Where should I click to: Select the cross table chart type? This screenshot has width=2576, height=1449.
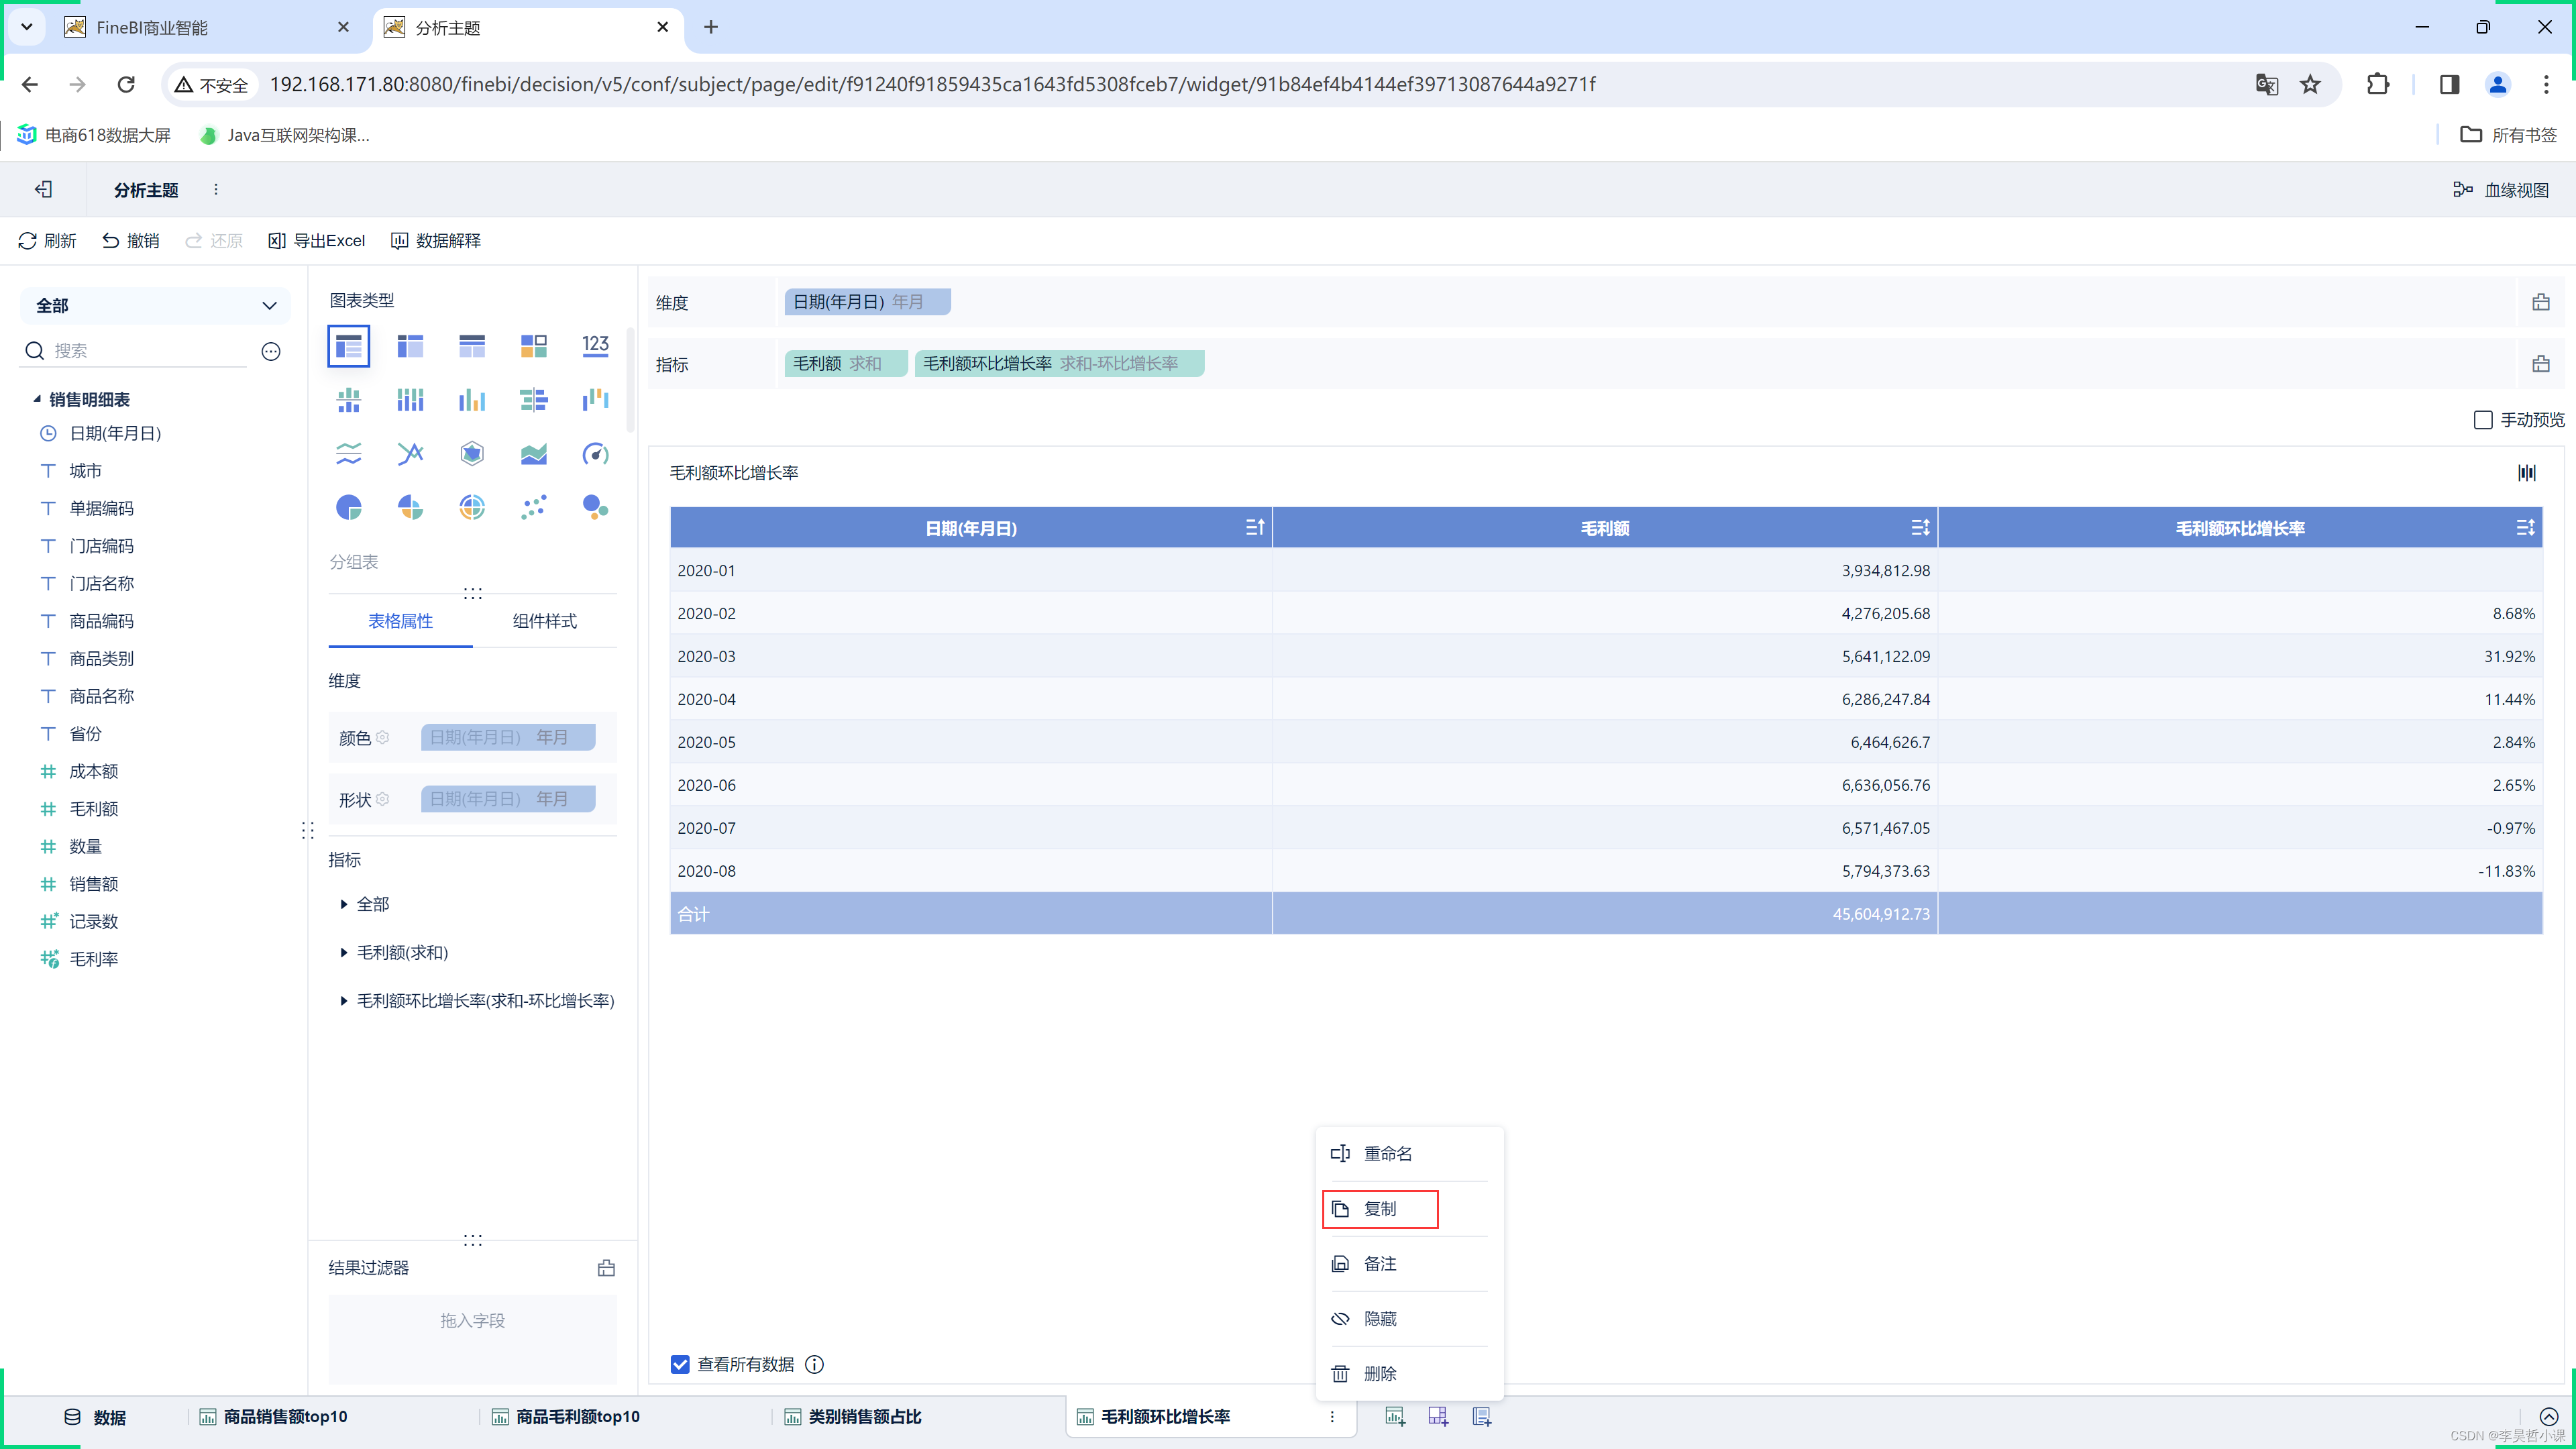[410, 346]
